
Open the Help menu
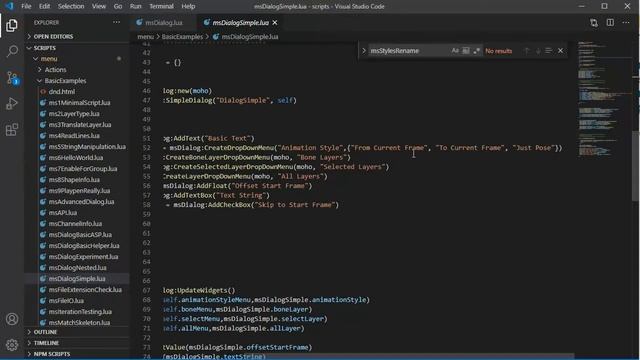tap(188, 6)
